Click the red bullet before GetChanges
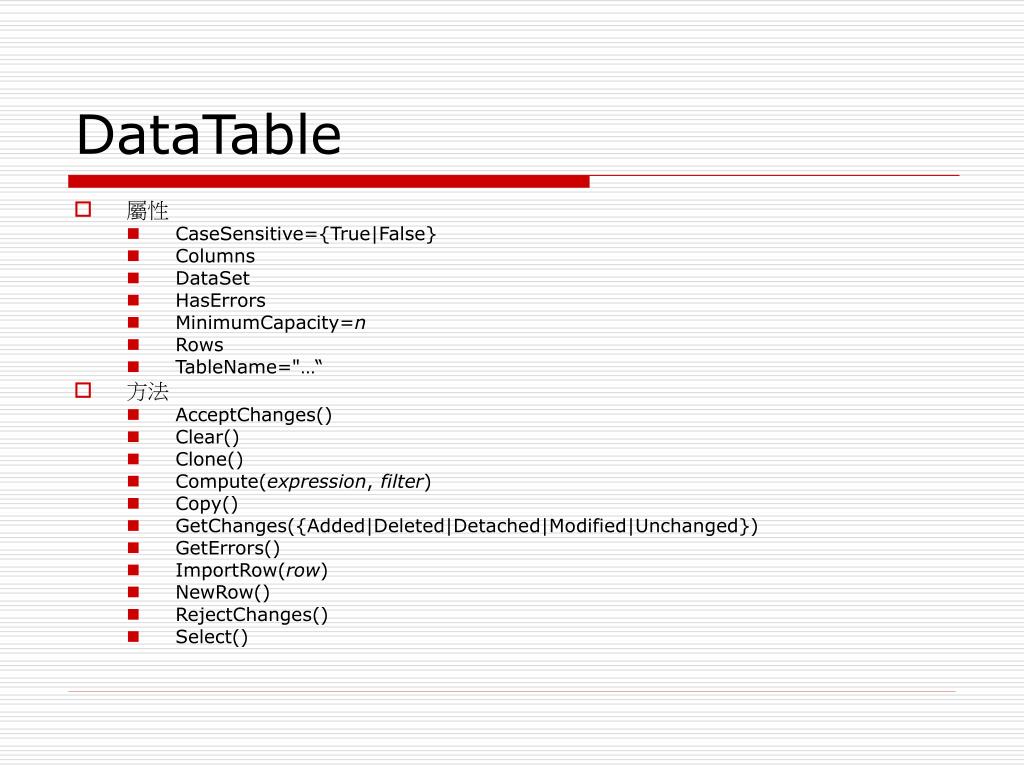 [x=133, y=525]
